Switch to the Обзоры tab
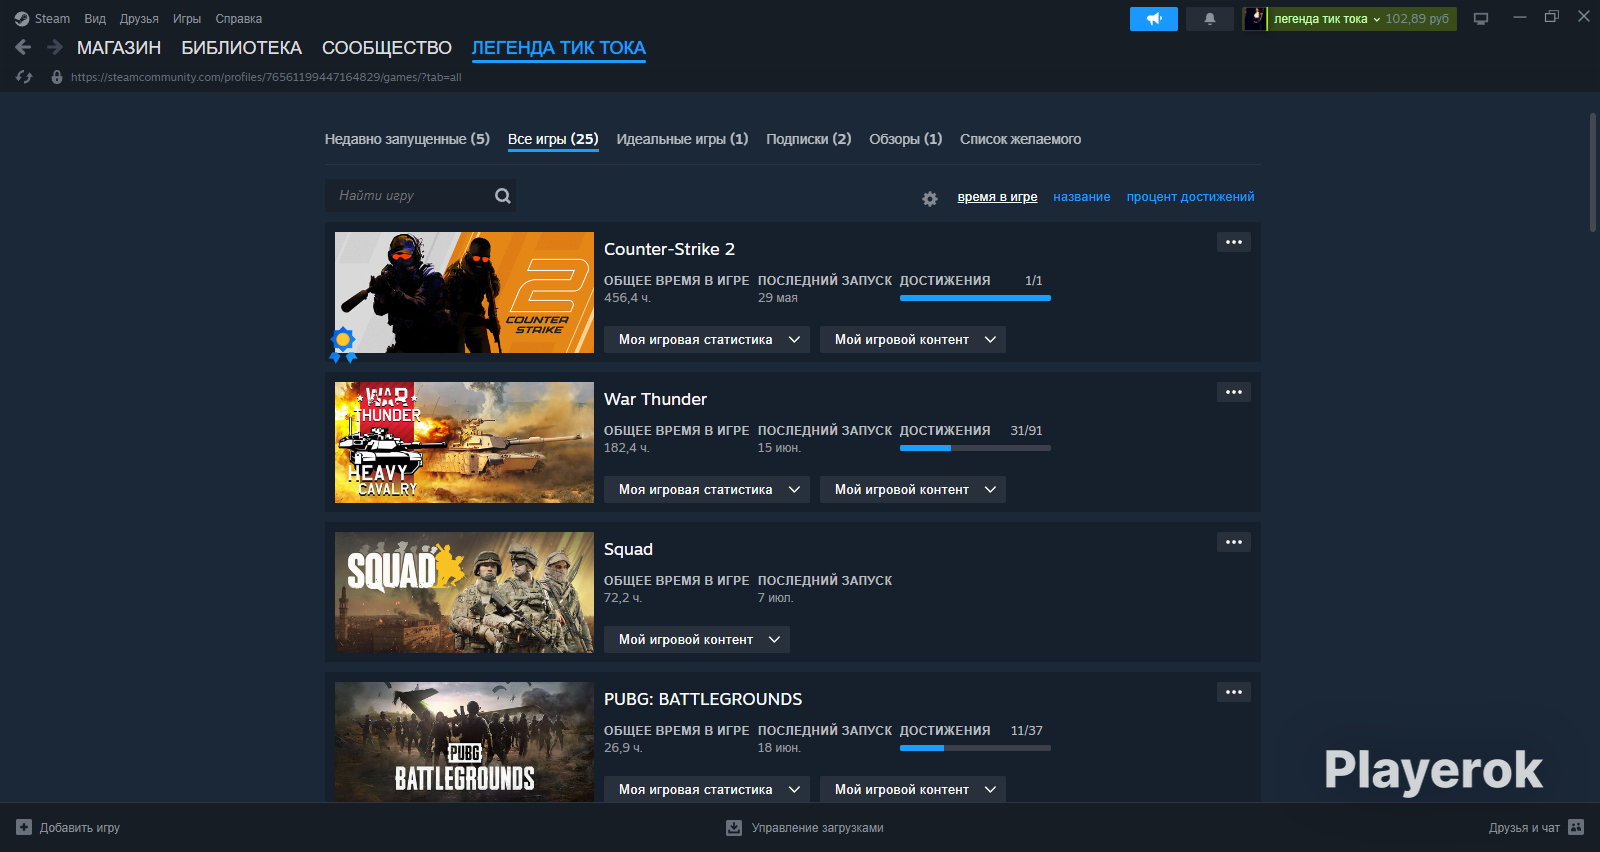 [x=906, y=139]
